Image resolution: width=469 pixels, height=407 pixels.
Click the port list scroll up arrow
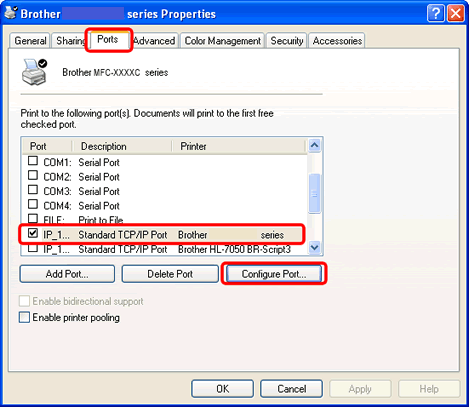tap(314, 145)
